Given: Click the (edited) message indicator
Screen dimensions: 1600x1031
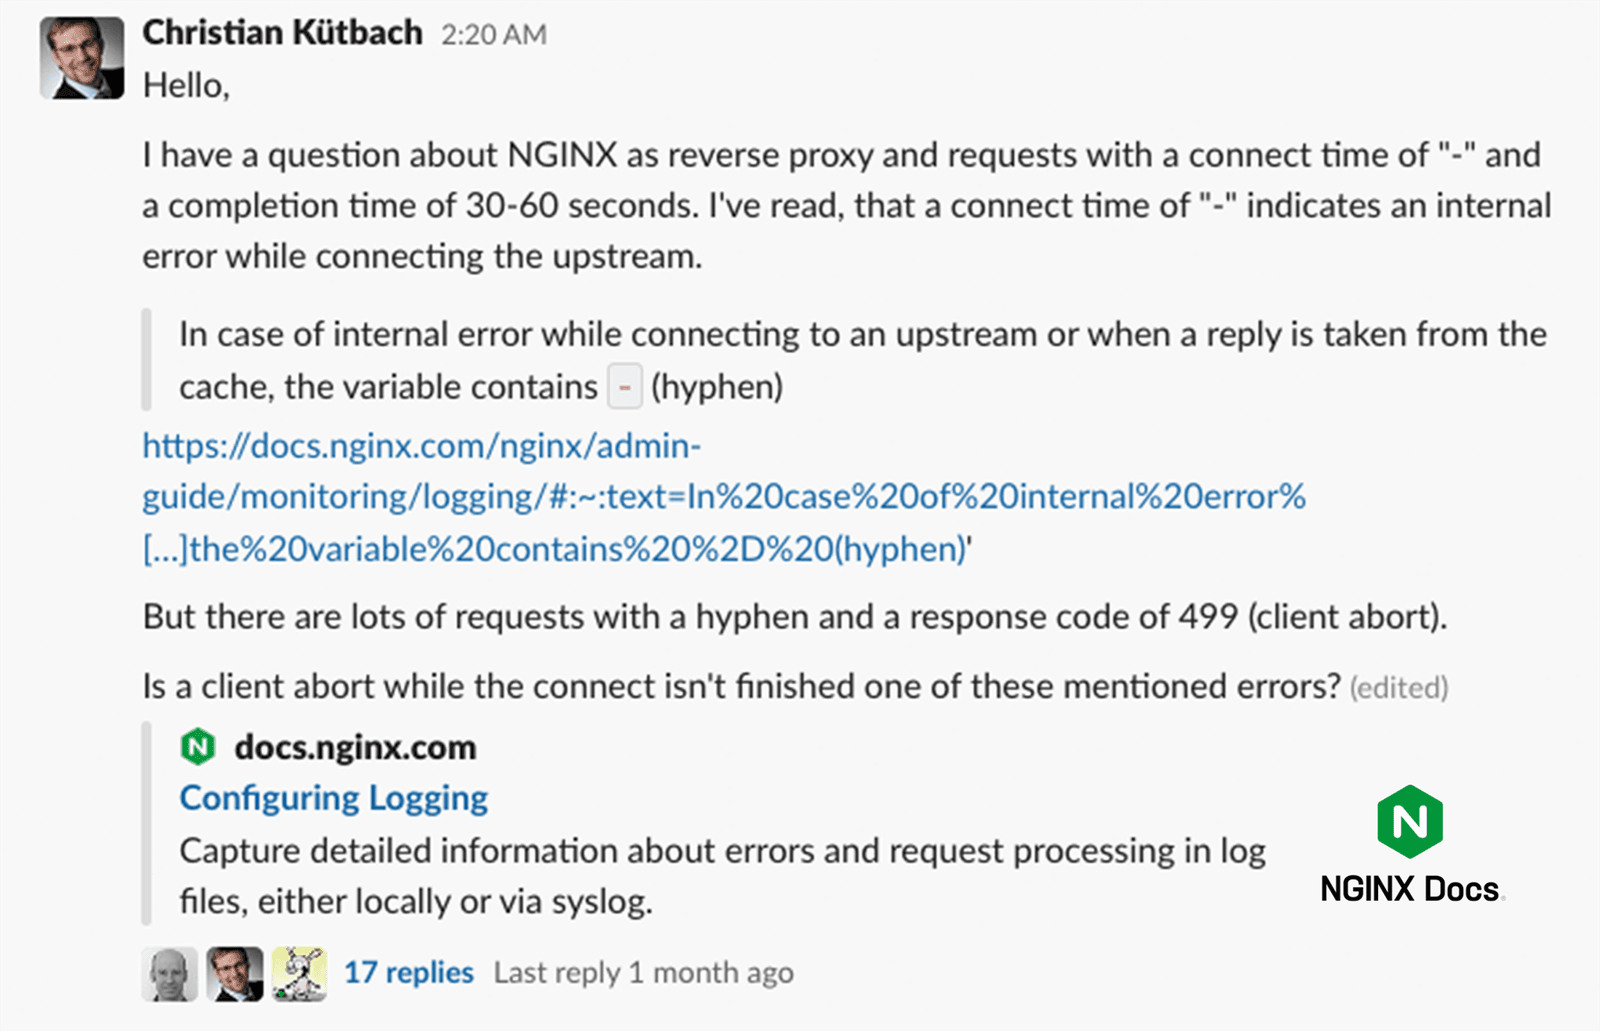Looking at the screenshot, I should pyautogui.click(x=1397, y=688).
